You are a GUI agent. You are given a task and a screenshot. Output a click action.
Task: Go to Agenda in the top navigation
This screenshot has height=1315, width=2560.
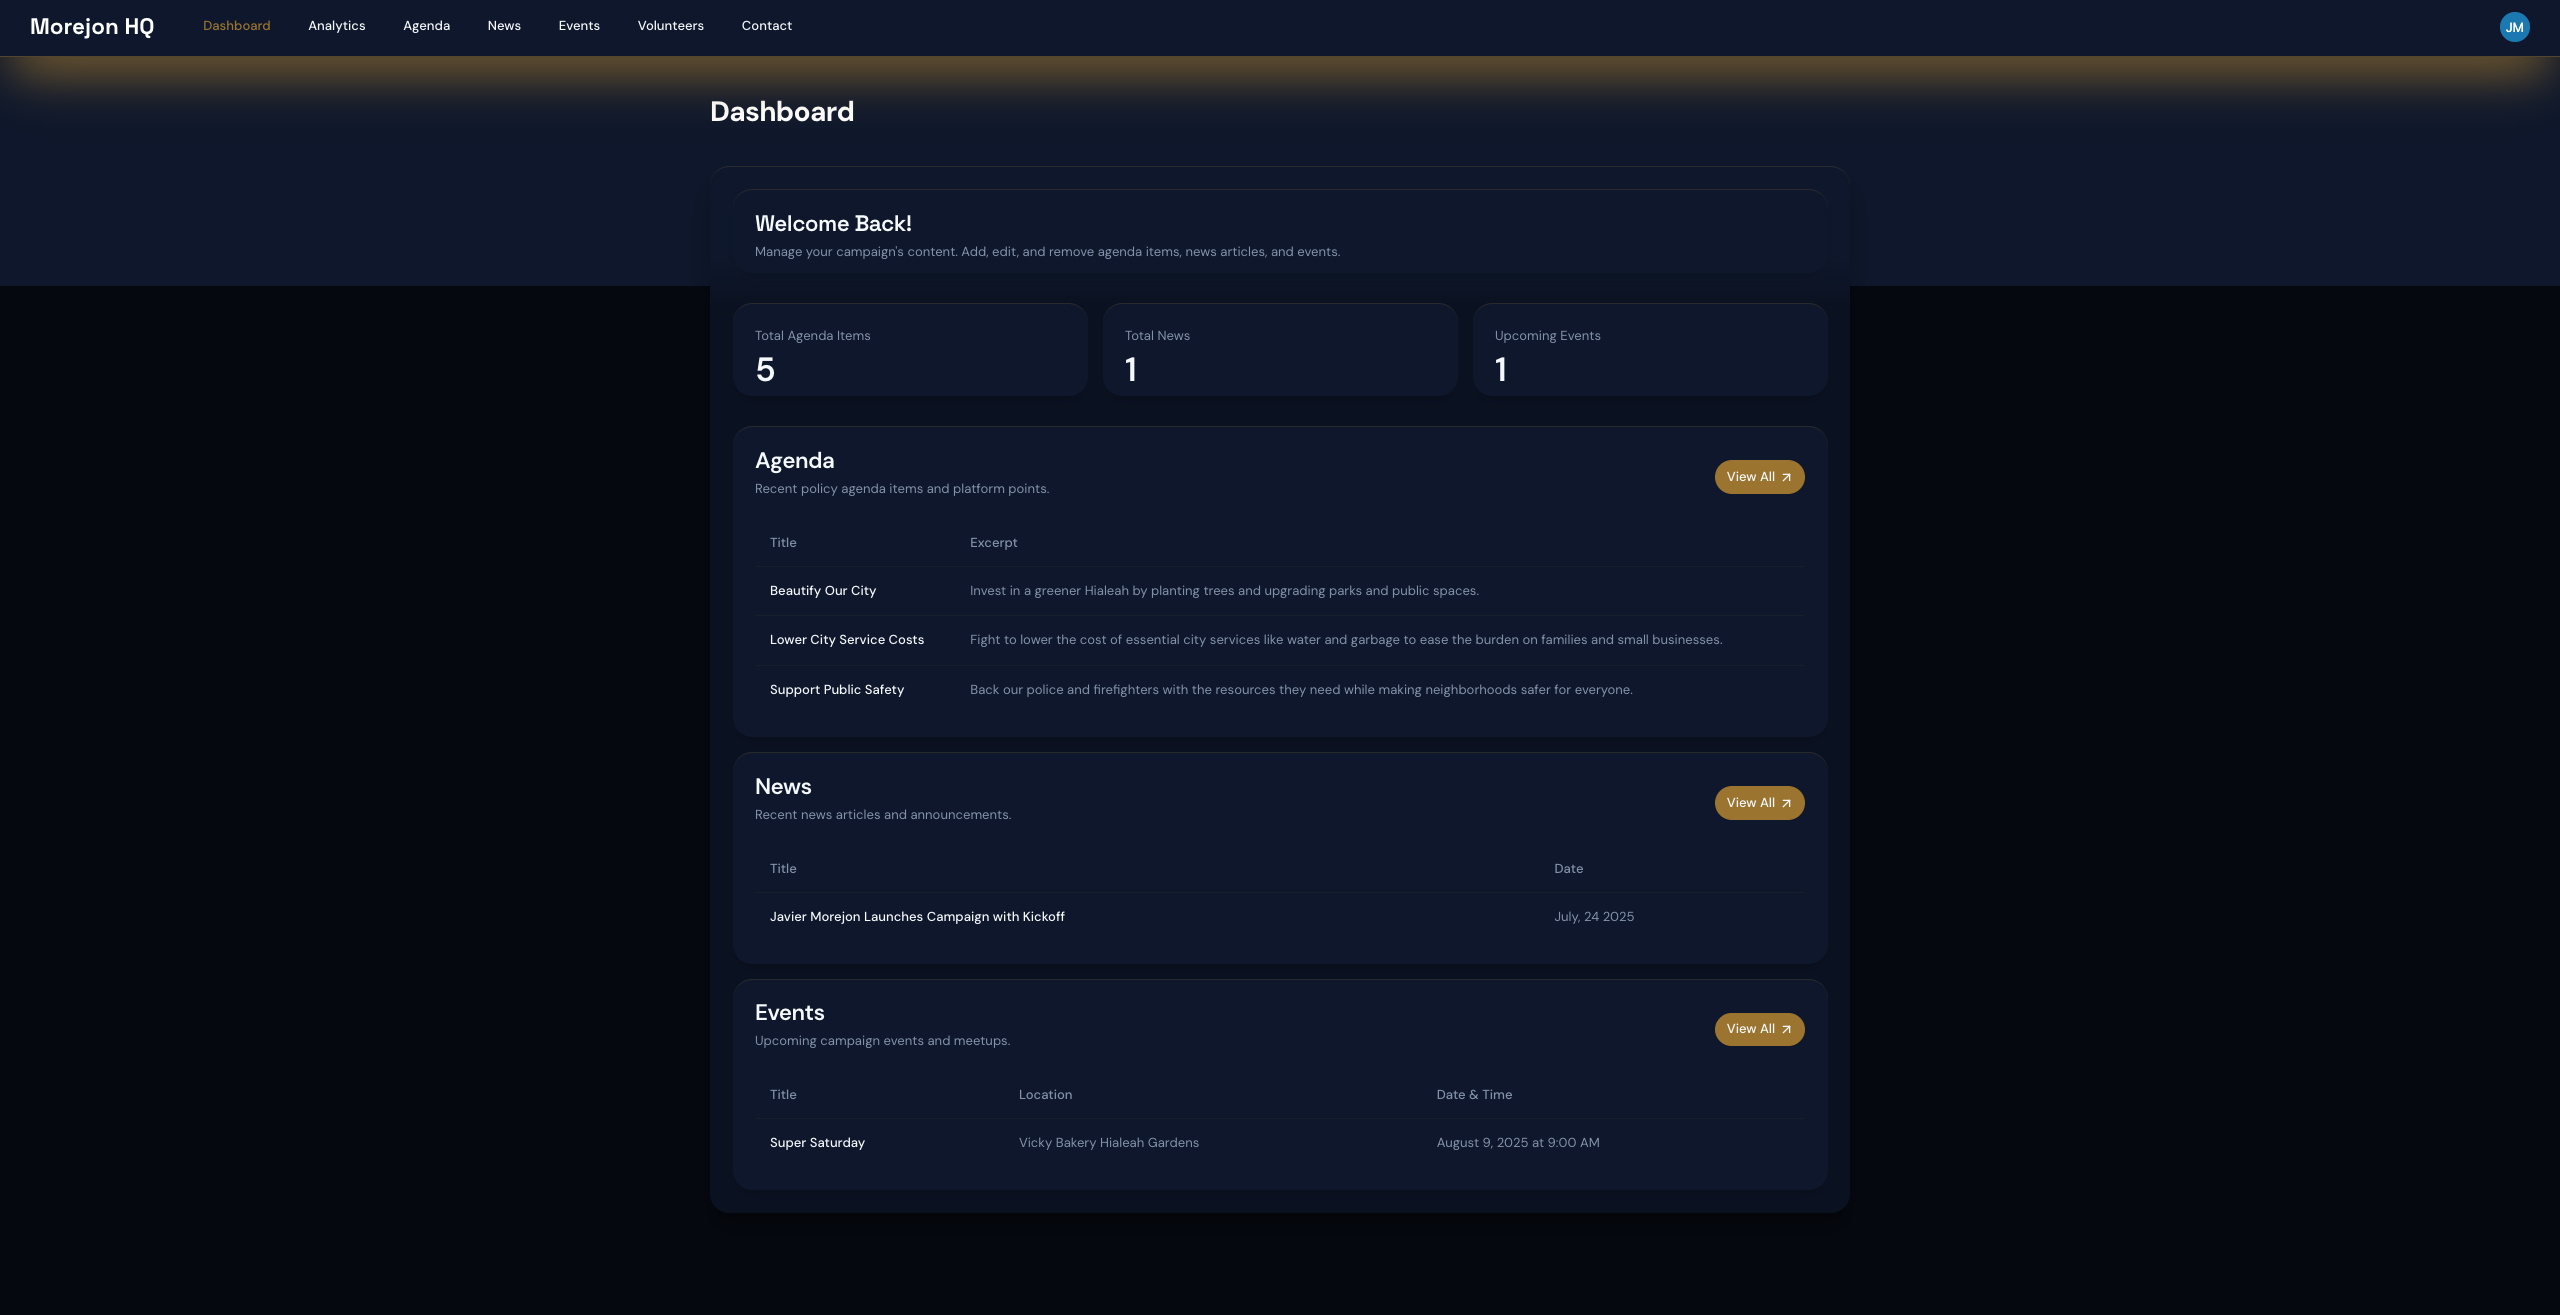click(426, 26)
